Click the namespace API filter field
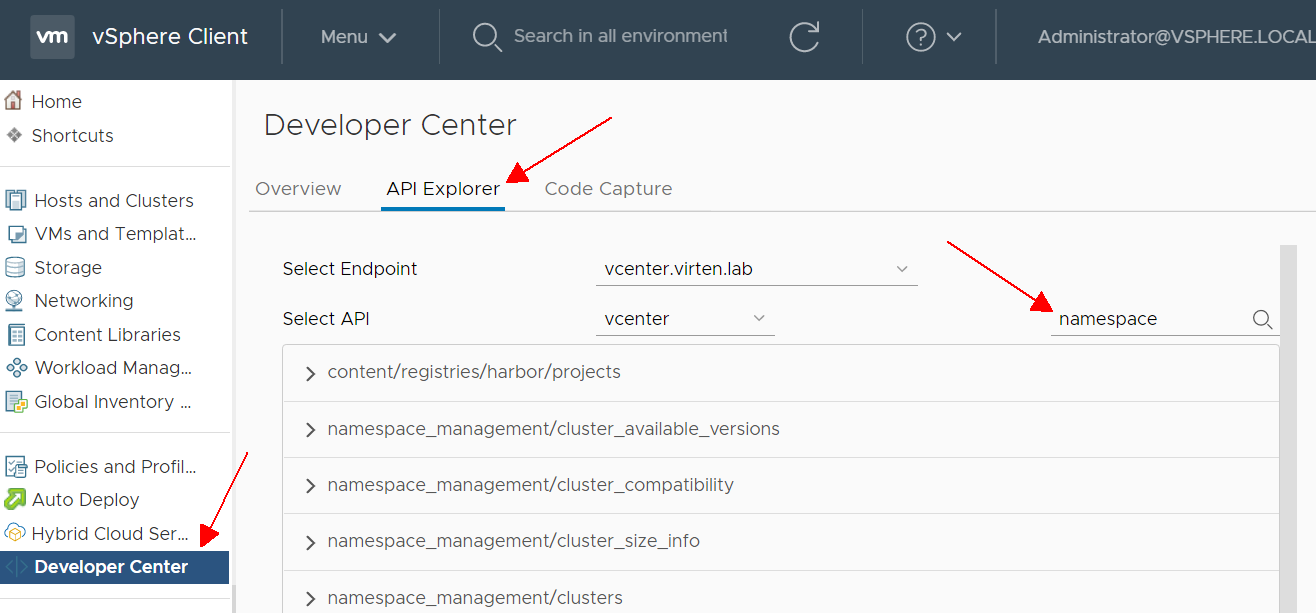Screen dimensions: 1316x613 tap(1152, 319)
